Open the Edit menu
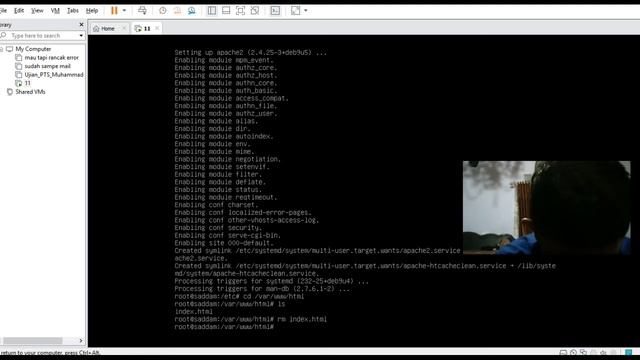Screen dimensions: 640x360 (x=19, y=11)
